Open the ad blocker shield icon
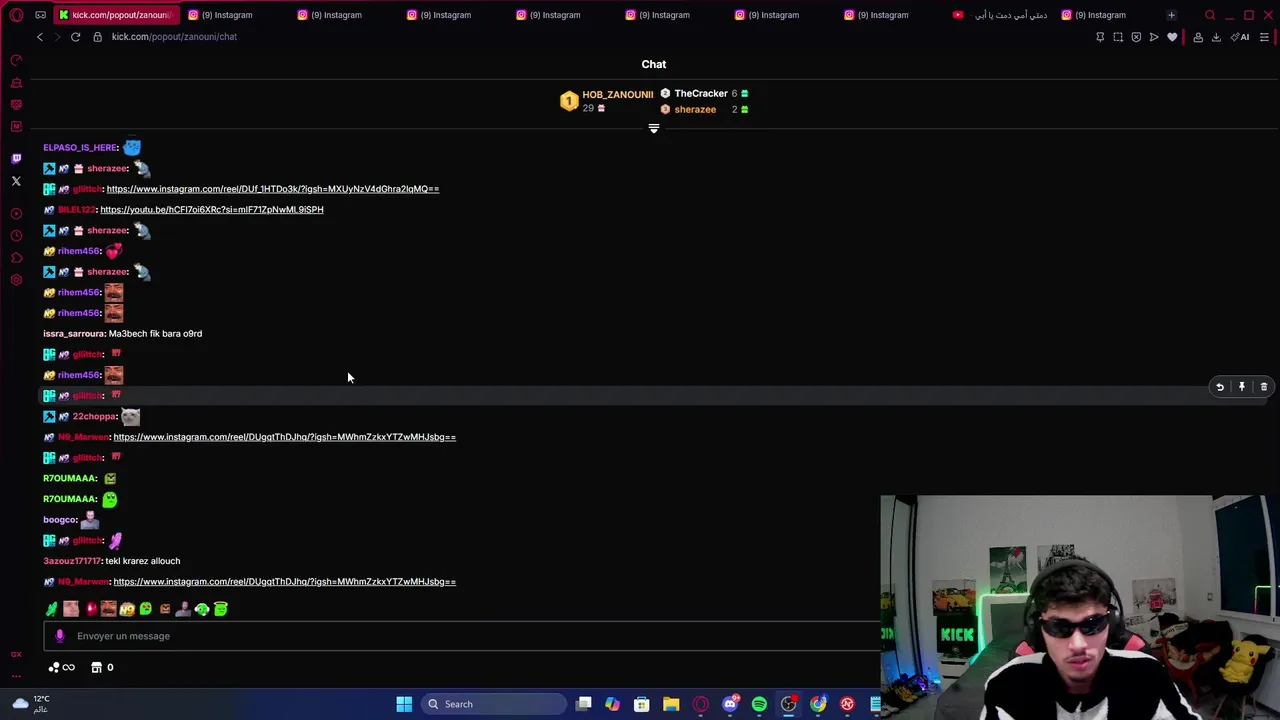 coord(1136,37)
